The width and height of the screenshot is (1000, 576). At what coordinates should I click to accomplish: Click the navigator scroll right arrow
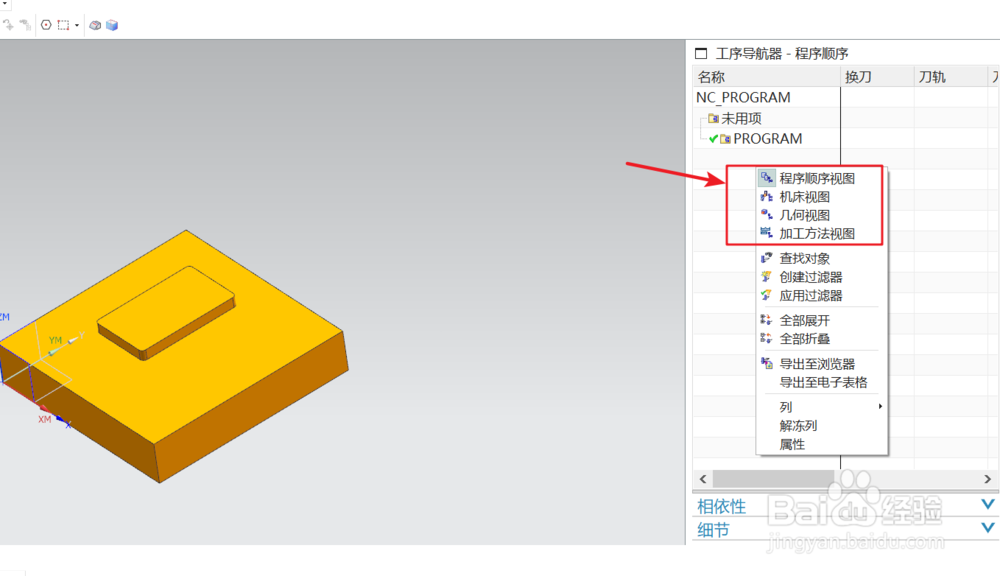coord(987,479)
